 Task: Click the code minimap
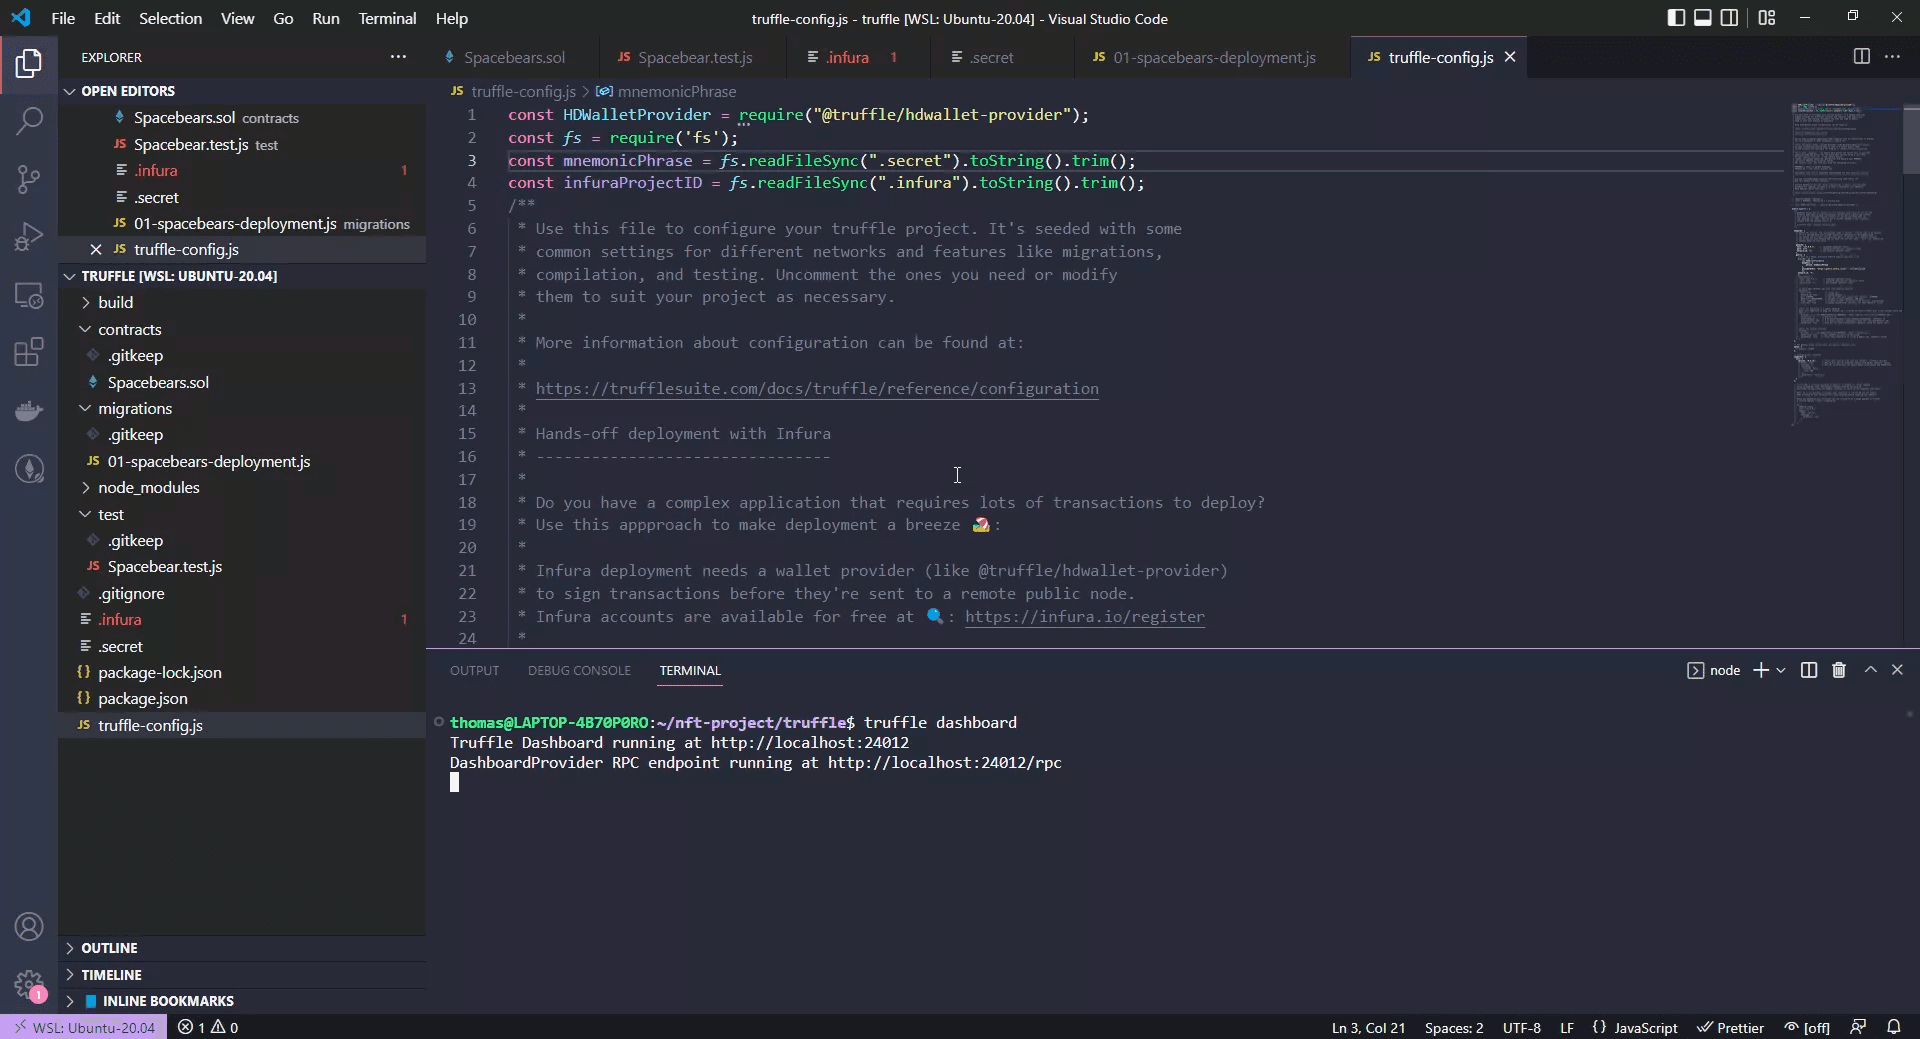(1845, 265)
